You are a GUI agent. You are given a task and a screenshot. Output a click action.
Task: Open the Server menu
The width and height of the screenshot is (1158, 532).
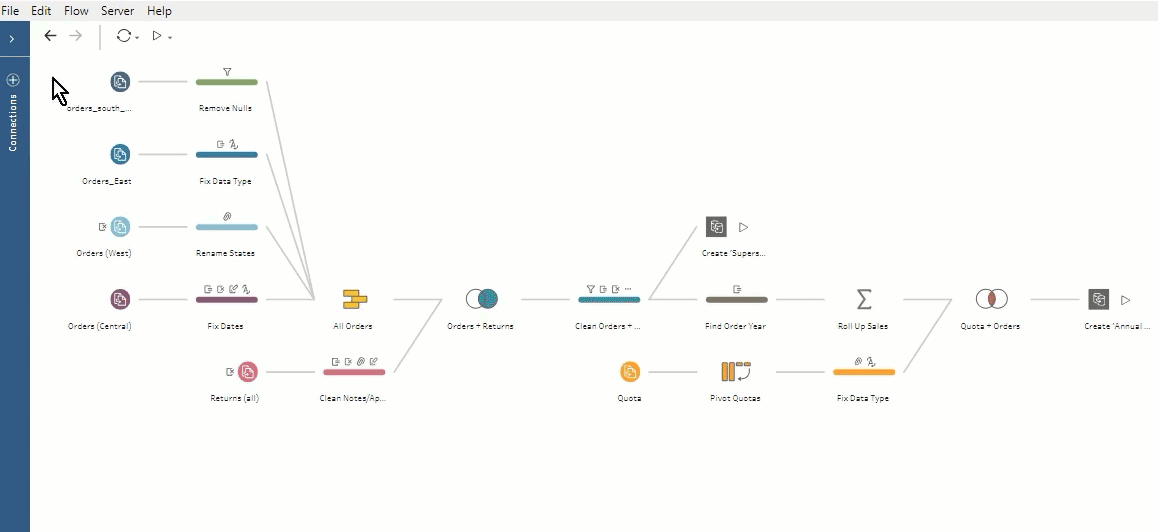[x=117, y=11]
